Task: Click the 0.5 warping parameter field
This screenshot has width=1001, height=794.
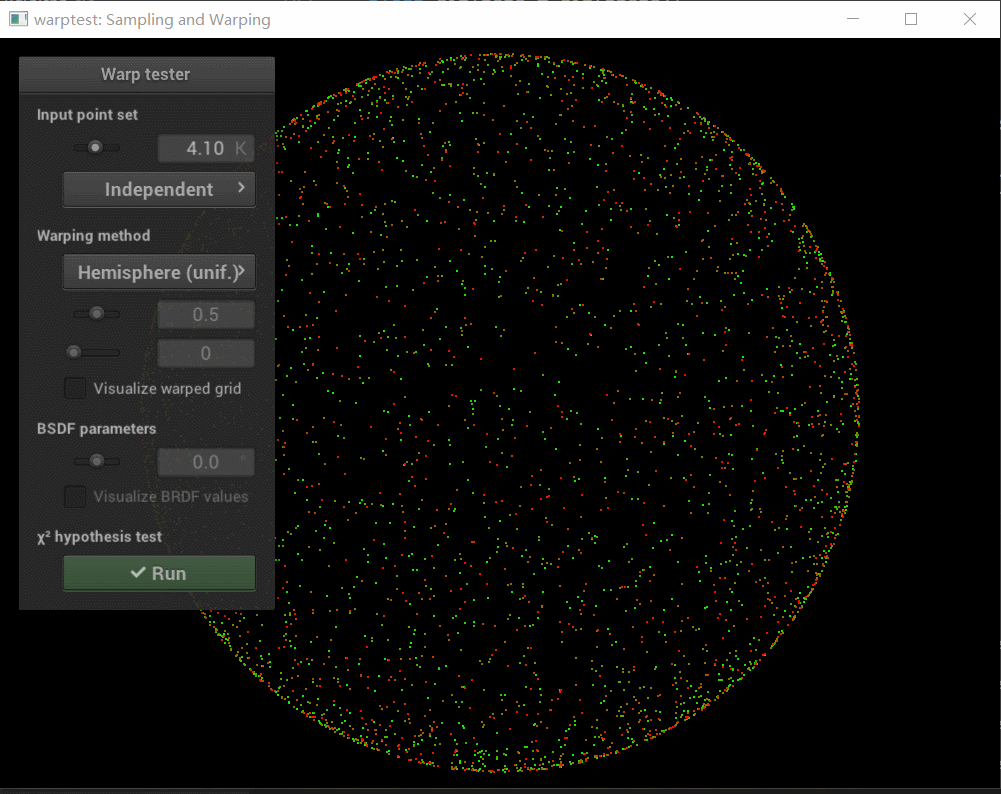Action: [206, 315]
